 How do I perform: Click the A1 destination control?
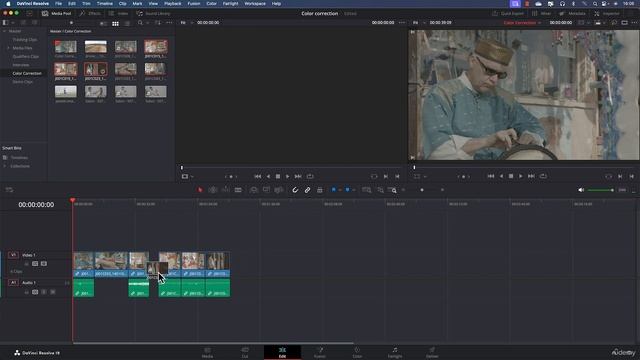click(13, 282)
